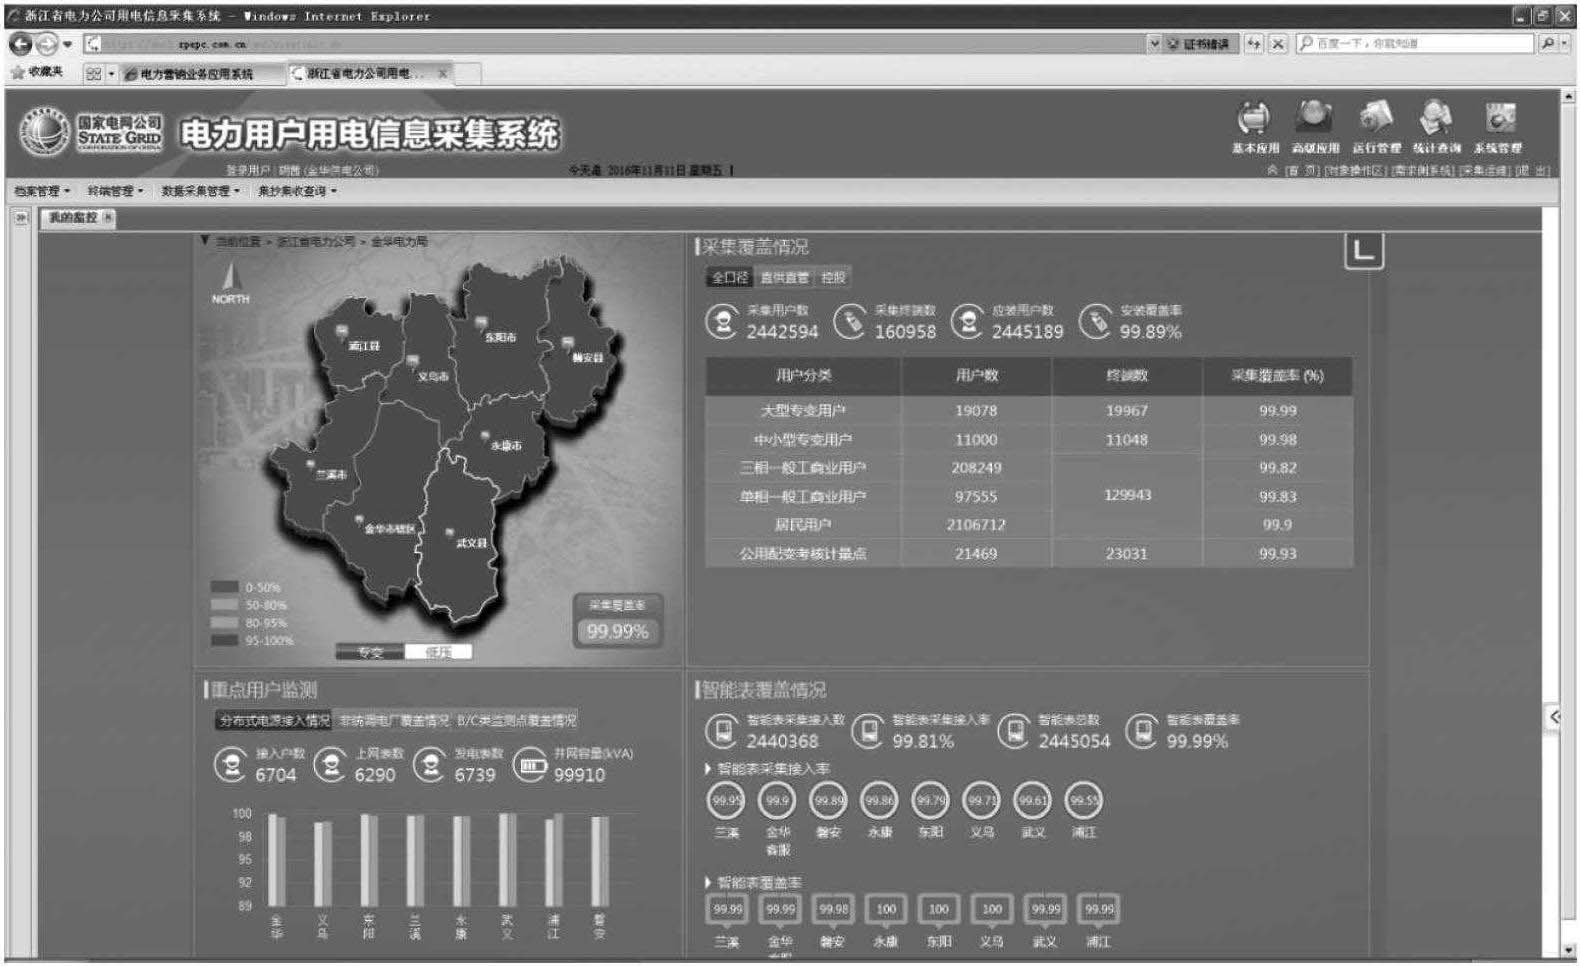Click the 安装覆盖率 icon

click(1096, 321)
